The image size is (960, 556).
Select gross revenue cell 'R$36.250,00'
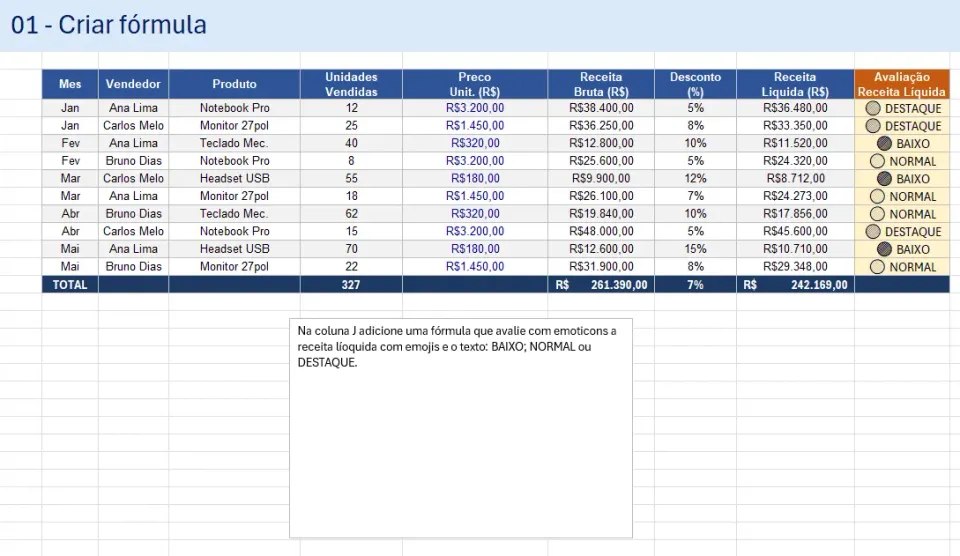point(601,126)
